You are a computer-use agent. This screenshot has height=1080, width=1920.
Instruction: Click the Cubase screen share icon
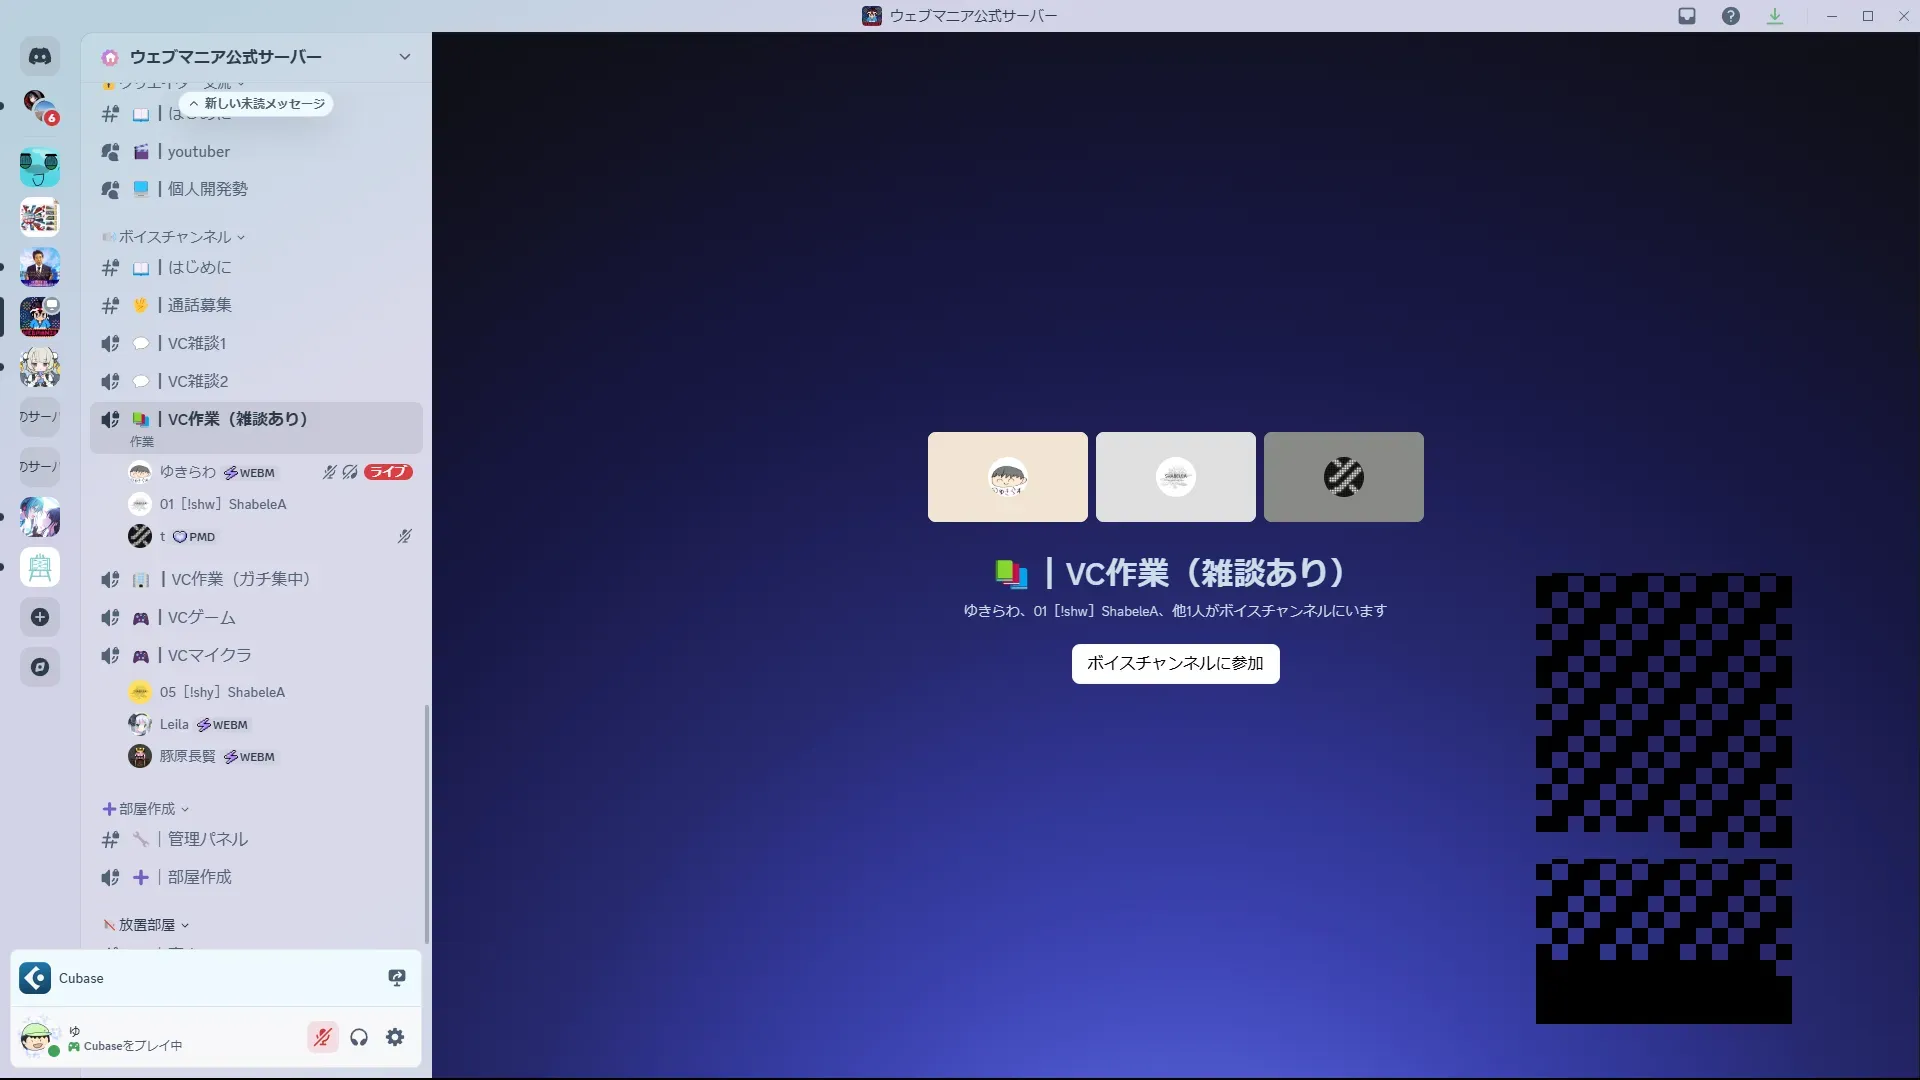coord(397,978)
